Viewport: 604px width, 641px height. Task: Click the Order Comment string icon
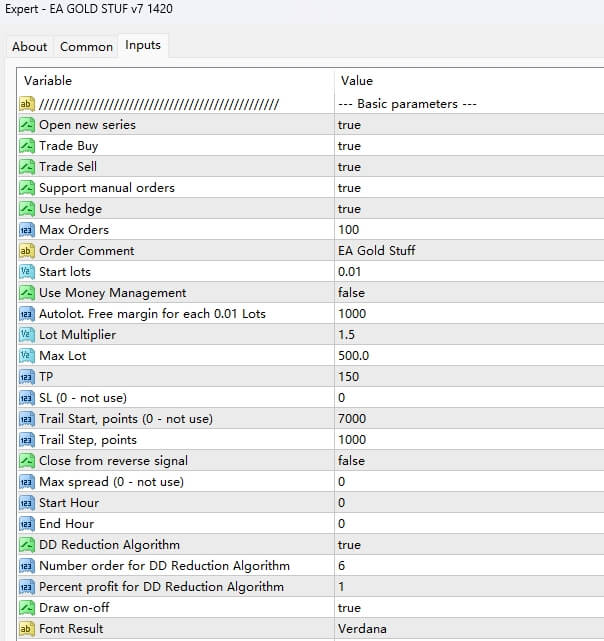[27, 251]
